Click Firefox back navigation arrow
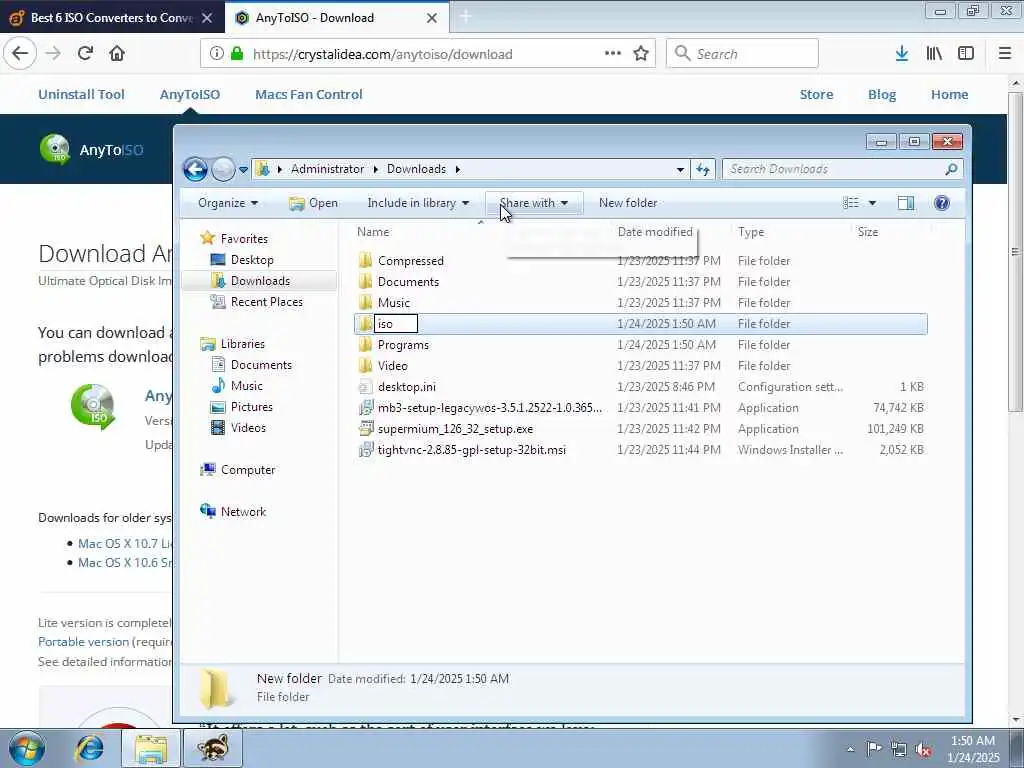 [20, 54]
